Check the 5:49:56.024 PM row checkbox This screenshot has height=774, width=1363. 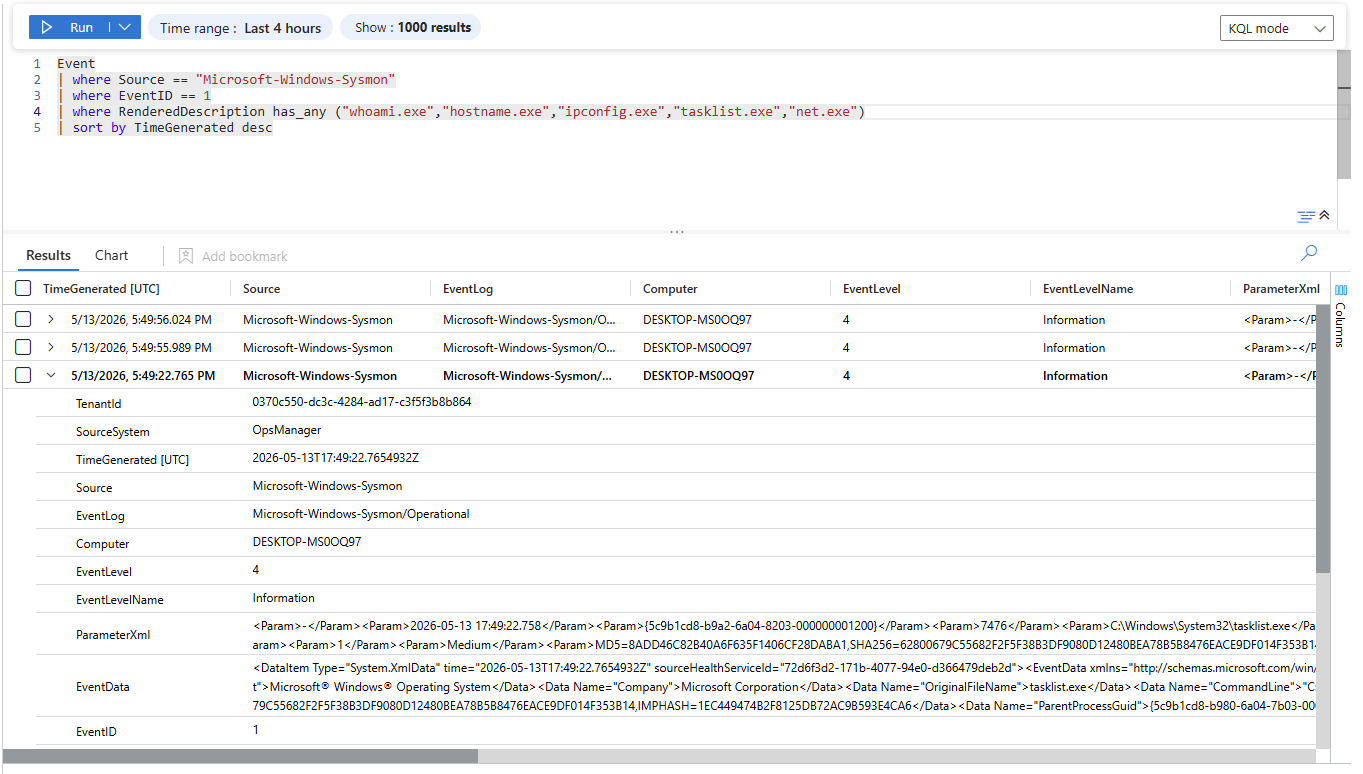coord(23,320)
